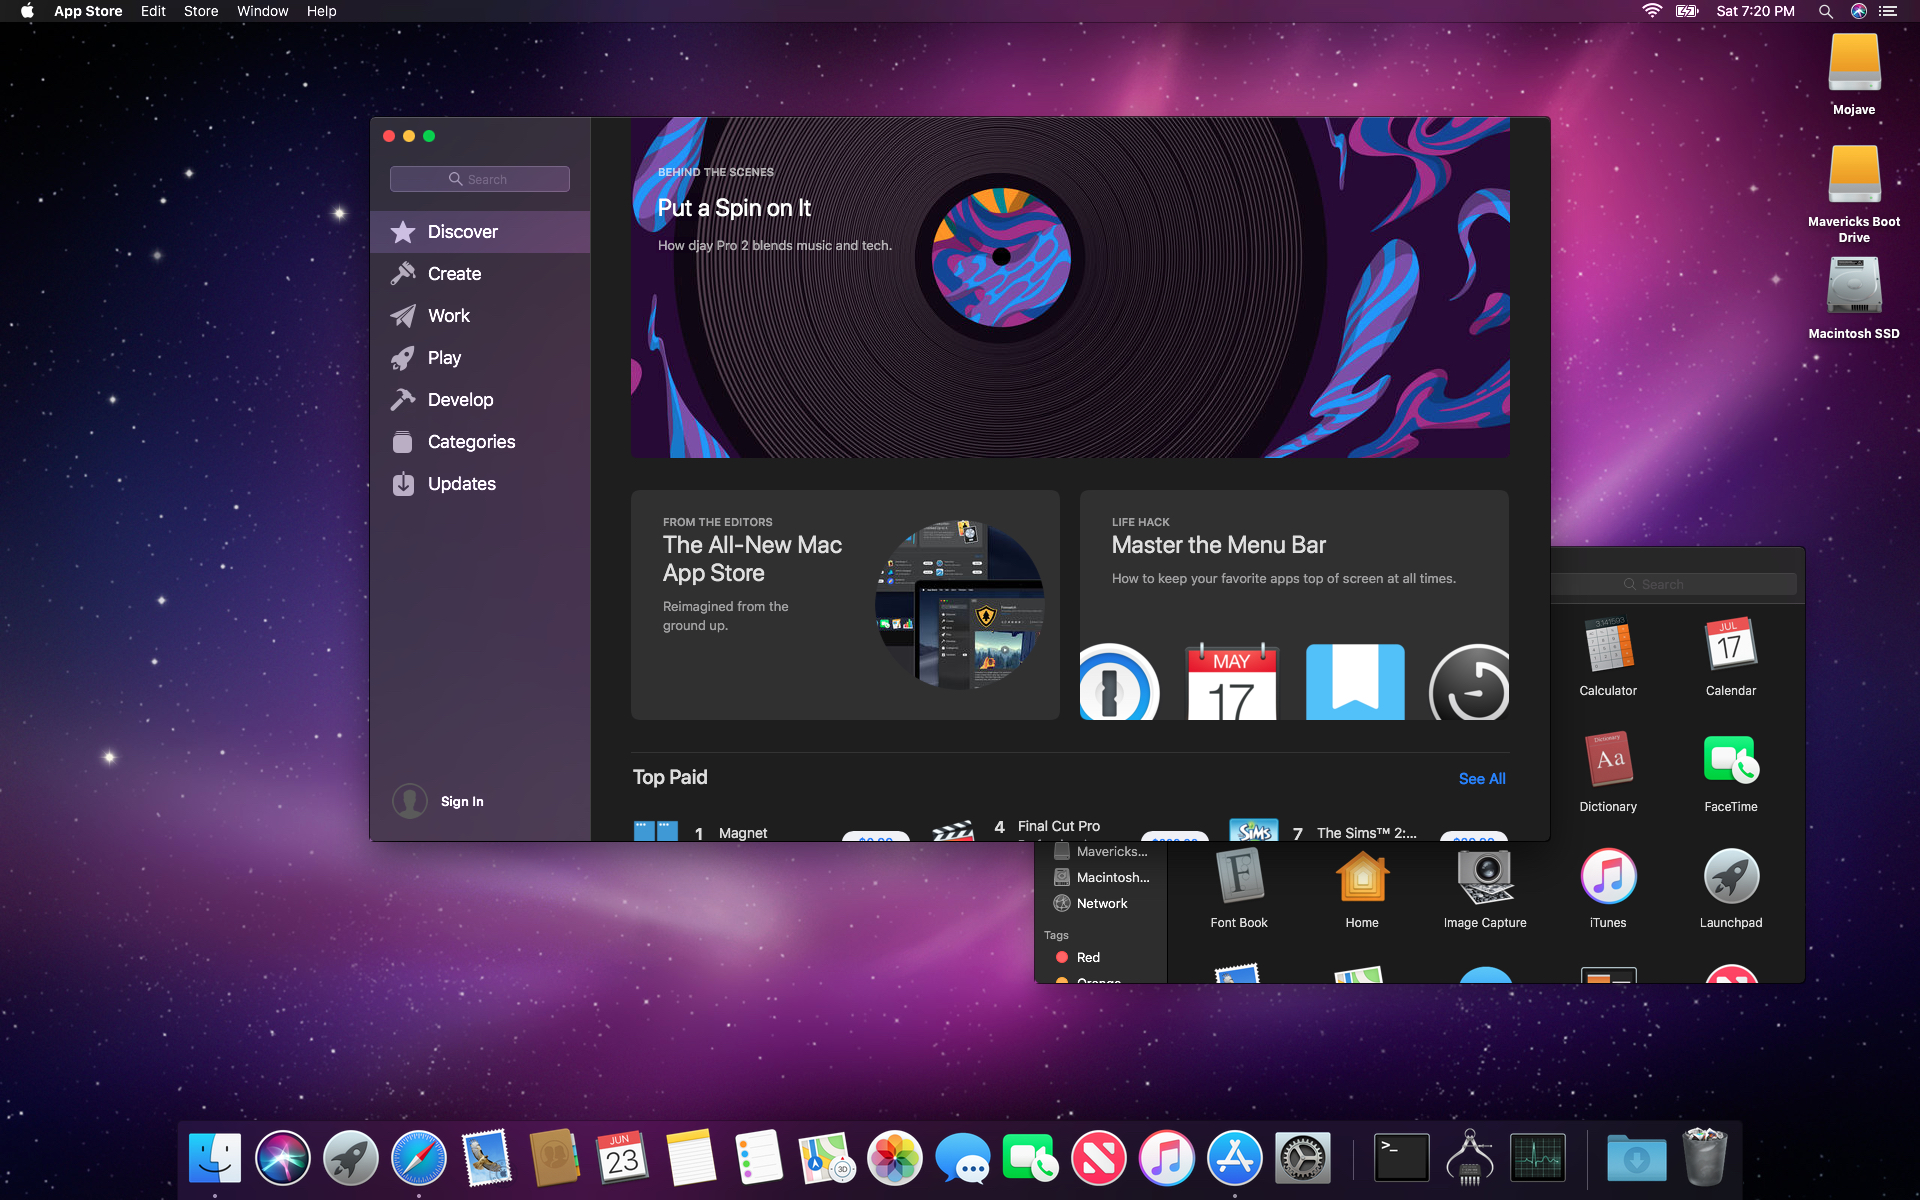Click See All for Top Paid
1920x1200 pixels.
pos(1481,778)
